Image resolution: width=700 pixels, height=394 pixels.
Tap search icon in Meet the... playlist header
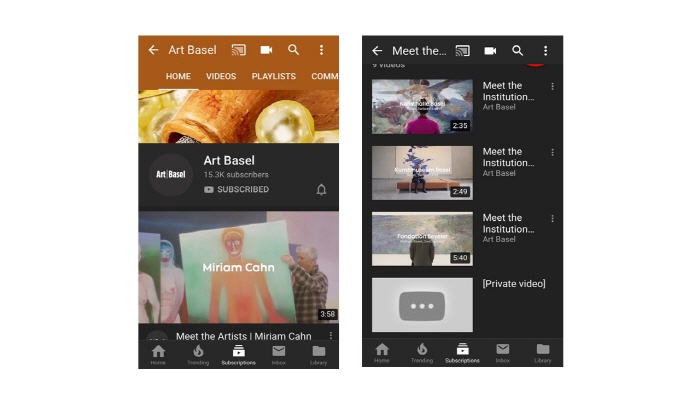[517, 51]
